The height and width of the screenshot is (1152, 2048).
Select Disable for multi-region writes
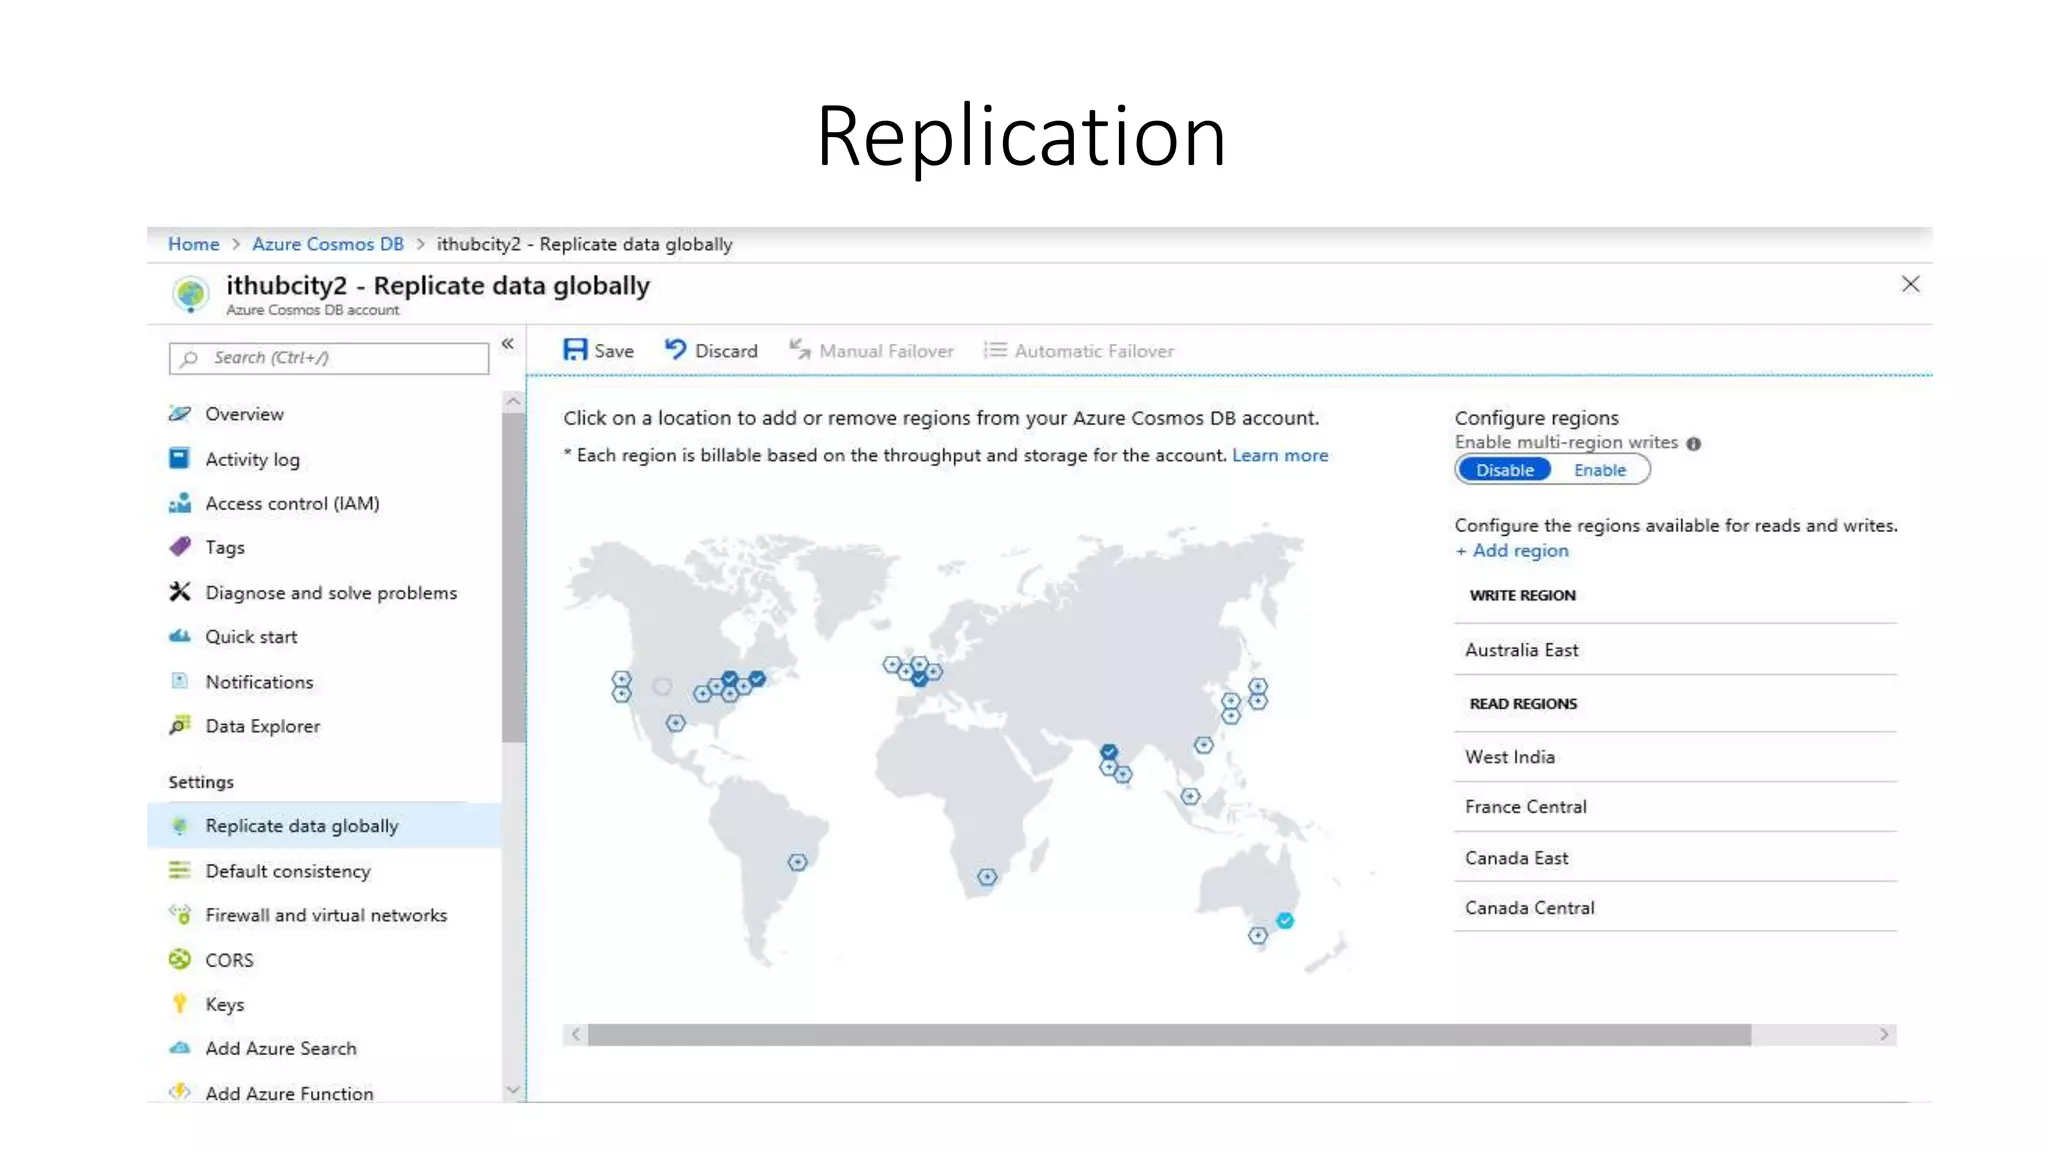click(1504, 470)
